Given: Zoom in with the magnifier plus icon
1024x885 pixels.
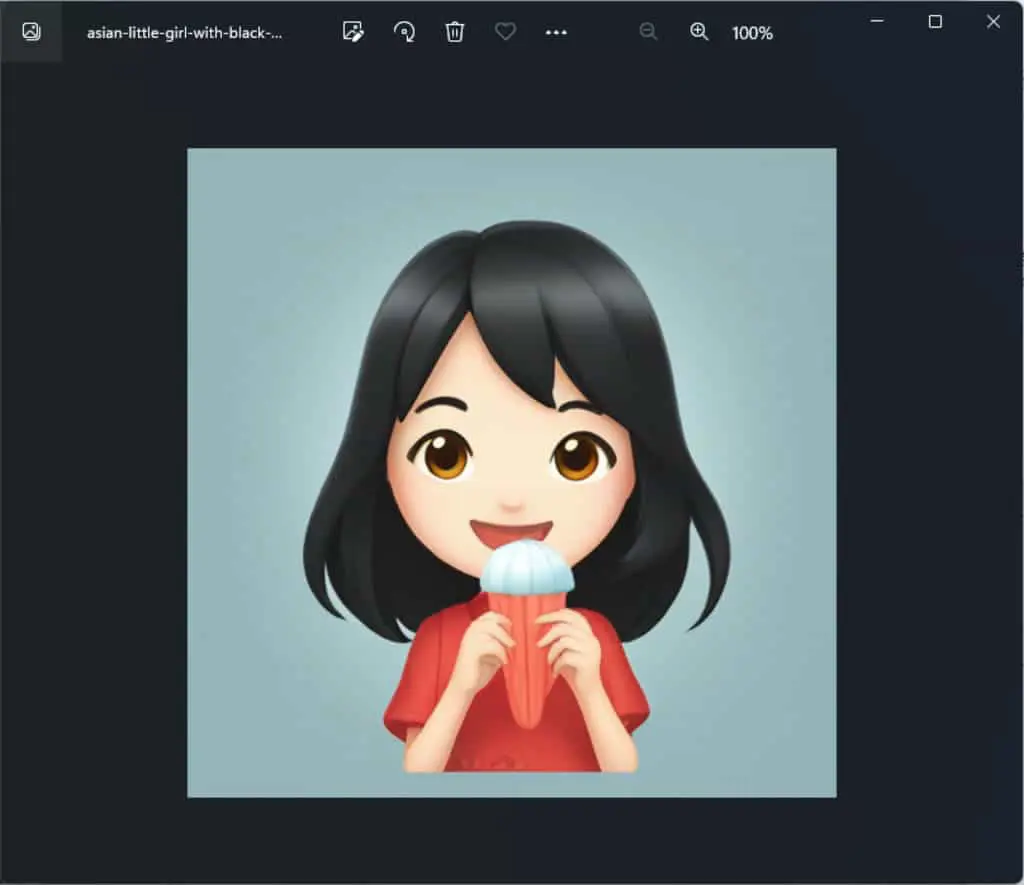Looking at the screenshot, I should [699, 31].
